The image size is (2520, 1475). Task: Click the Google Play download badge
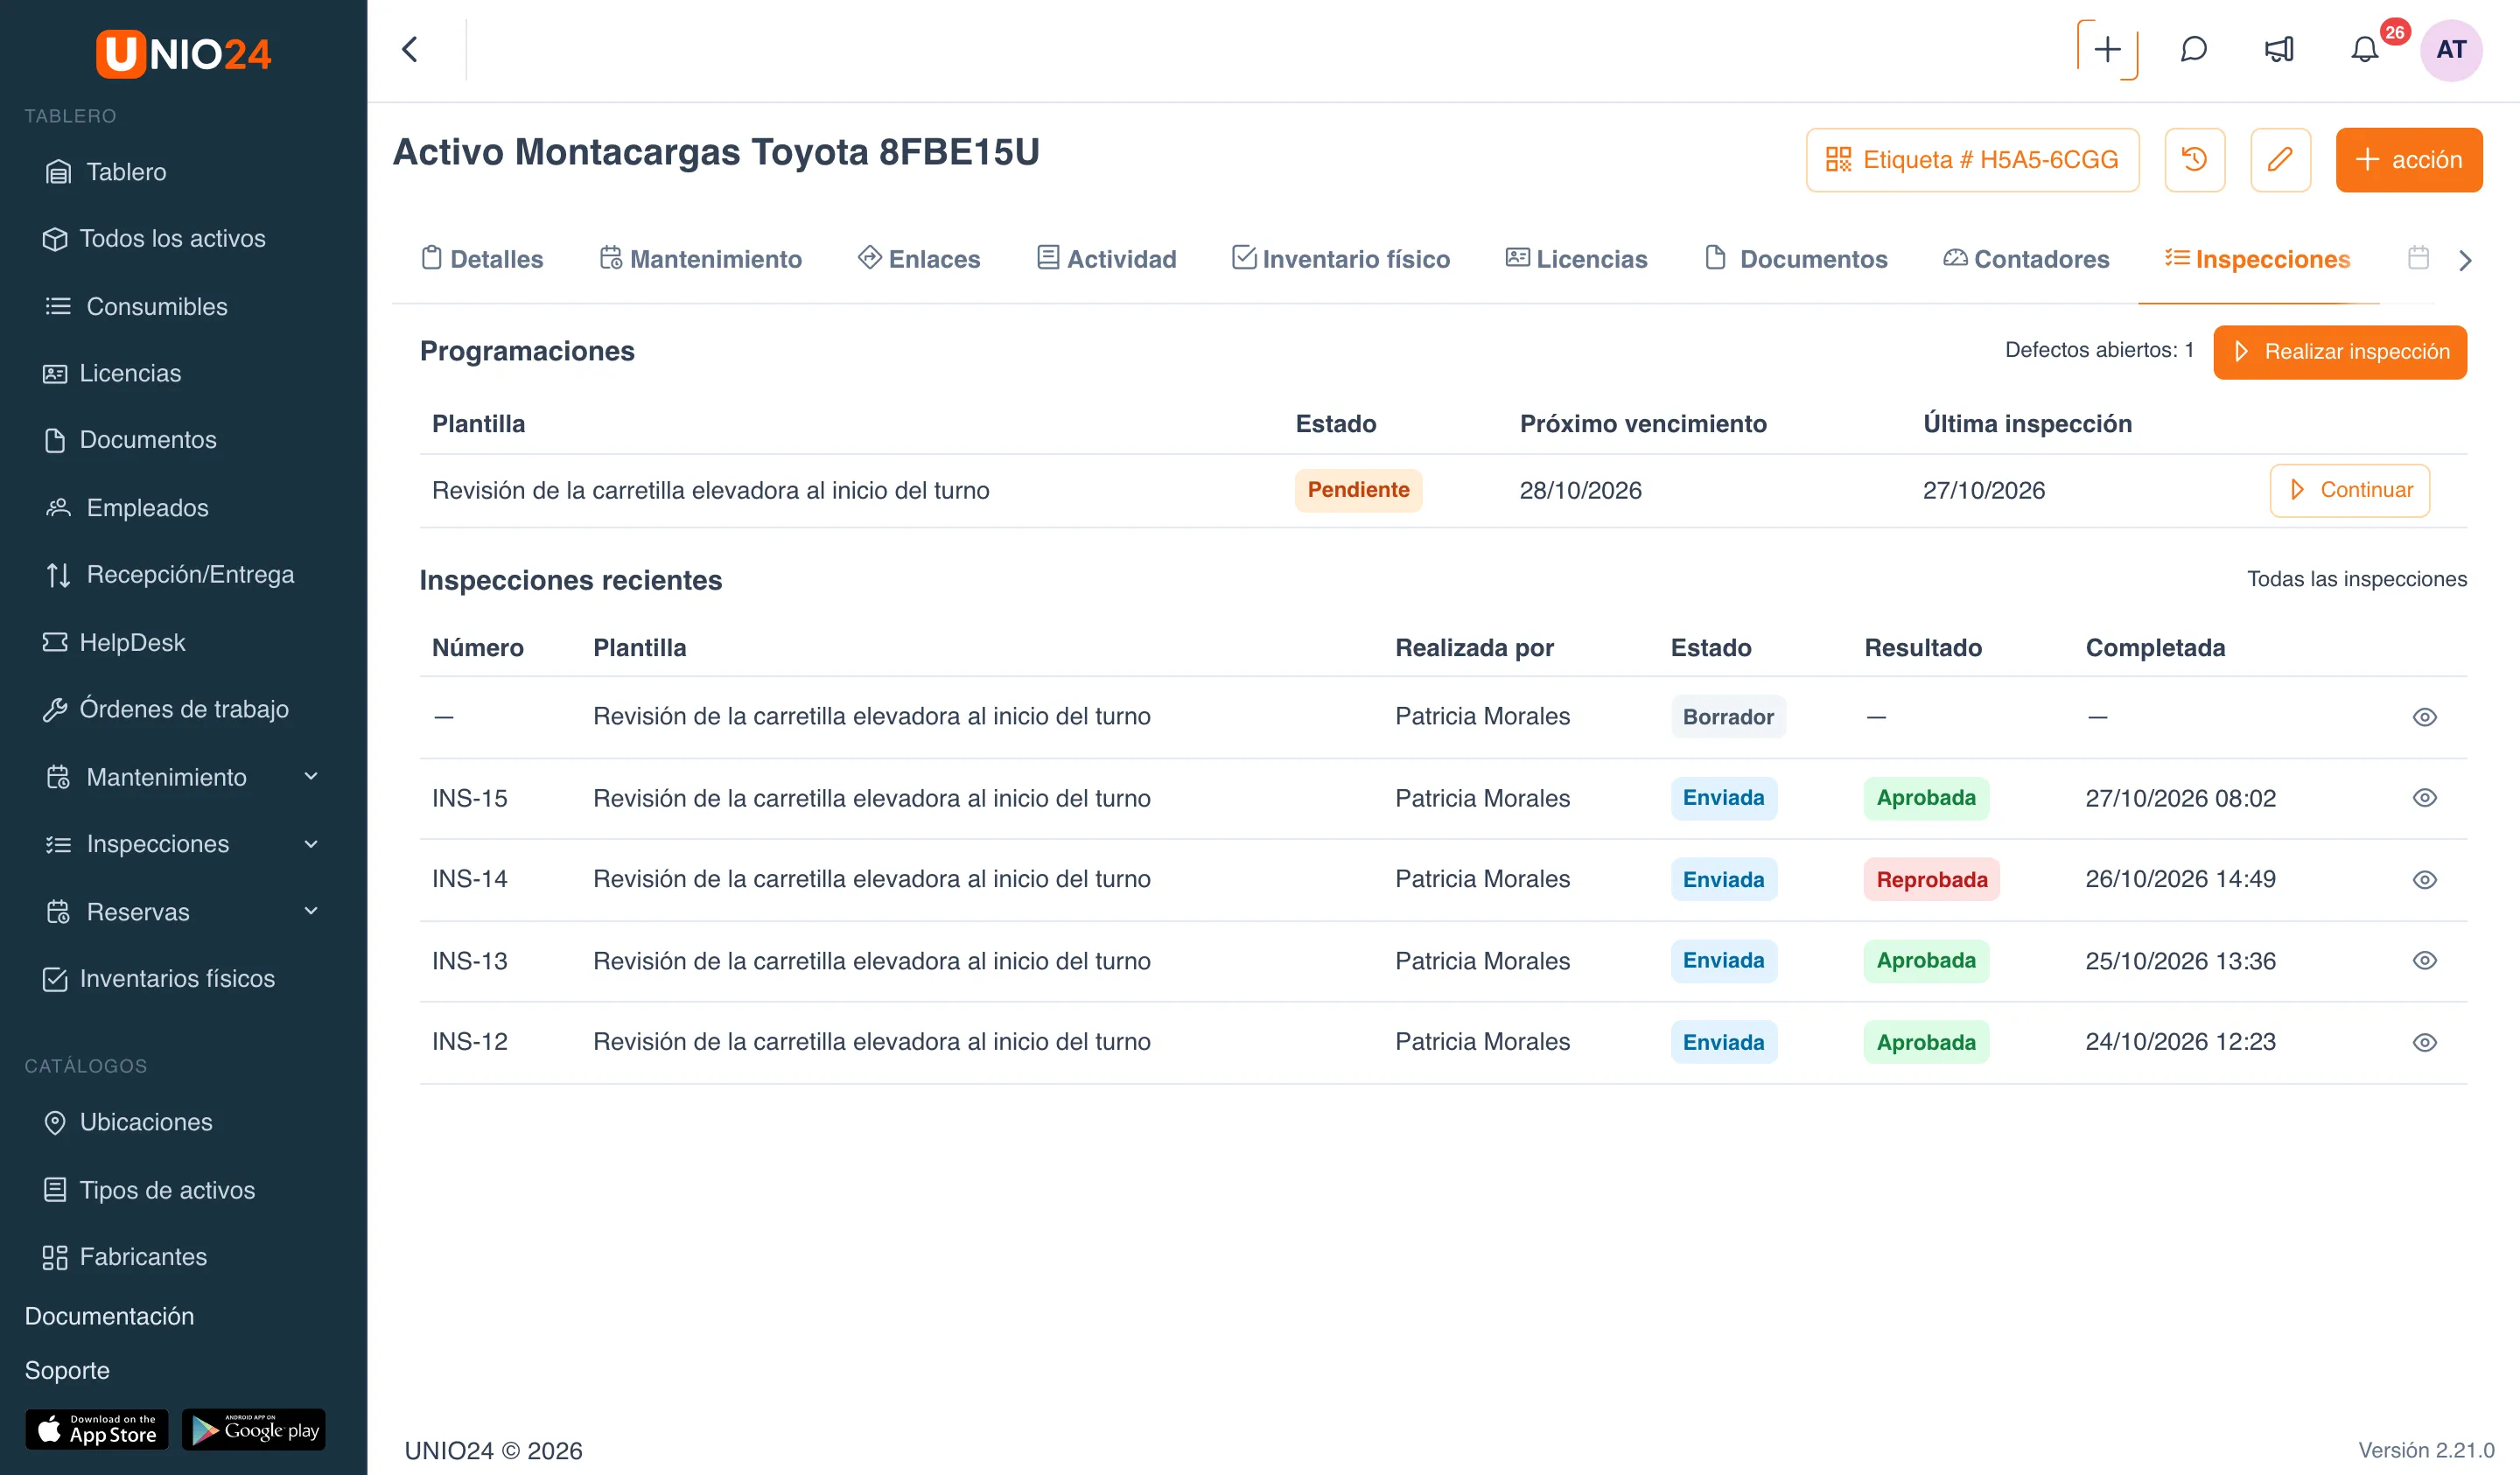pos(254,1429)
